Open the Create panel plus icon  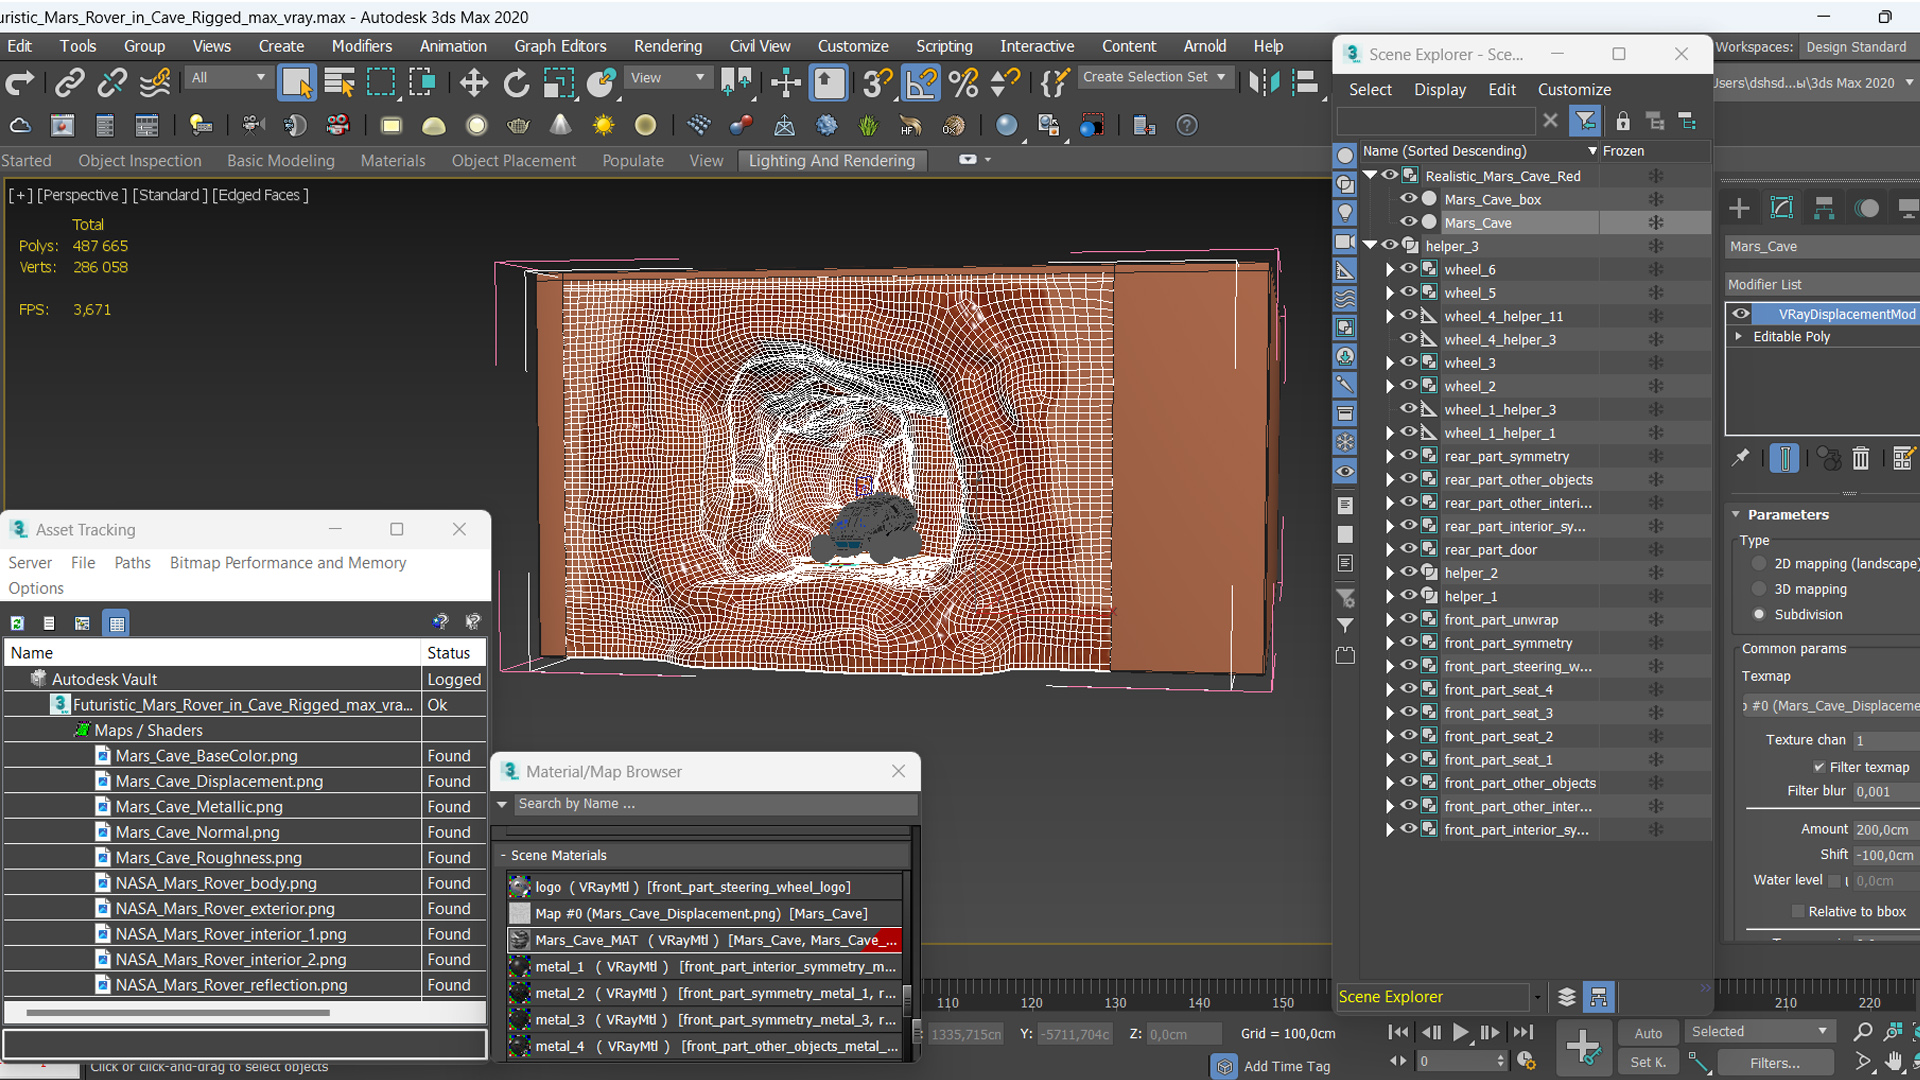click(1739, 208)
